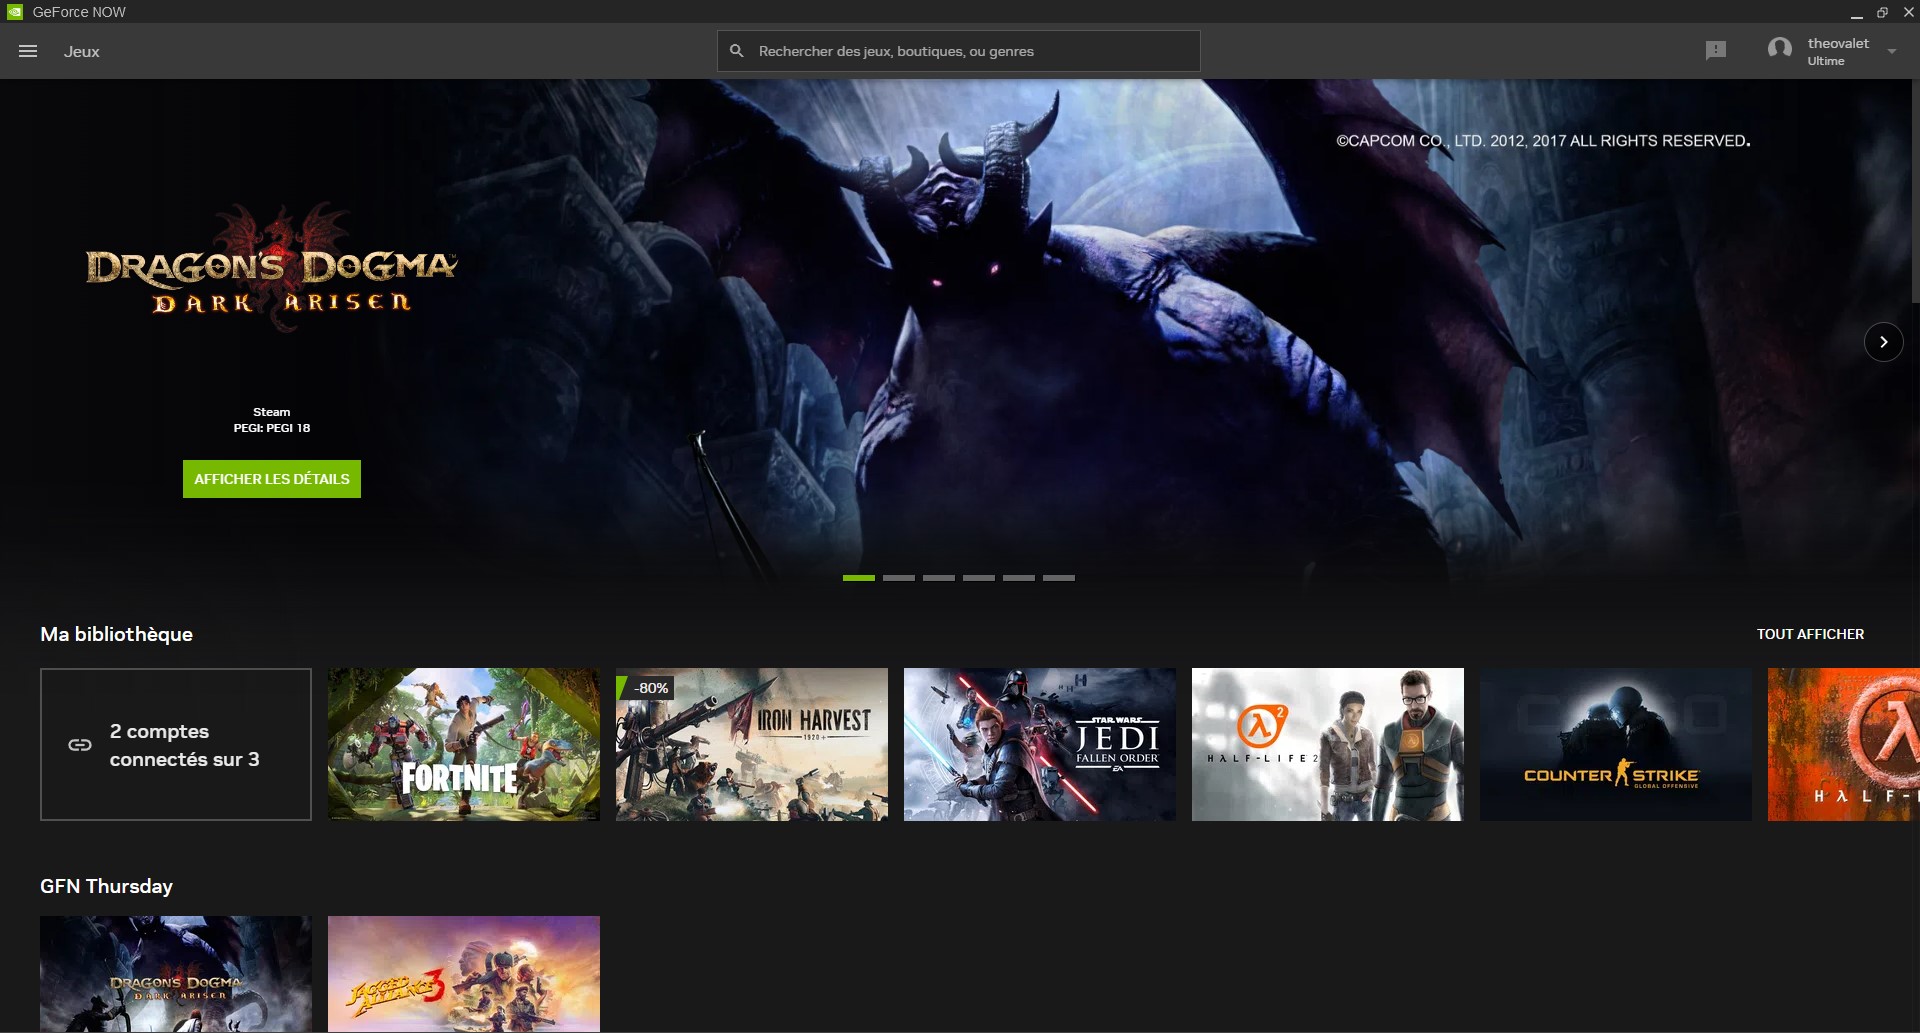The width and height of the screenshot is (1920, 1033).
Task: Open the Counter-Strike Global Offensive tile
Action: (x=1616, y=745)
